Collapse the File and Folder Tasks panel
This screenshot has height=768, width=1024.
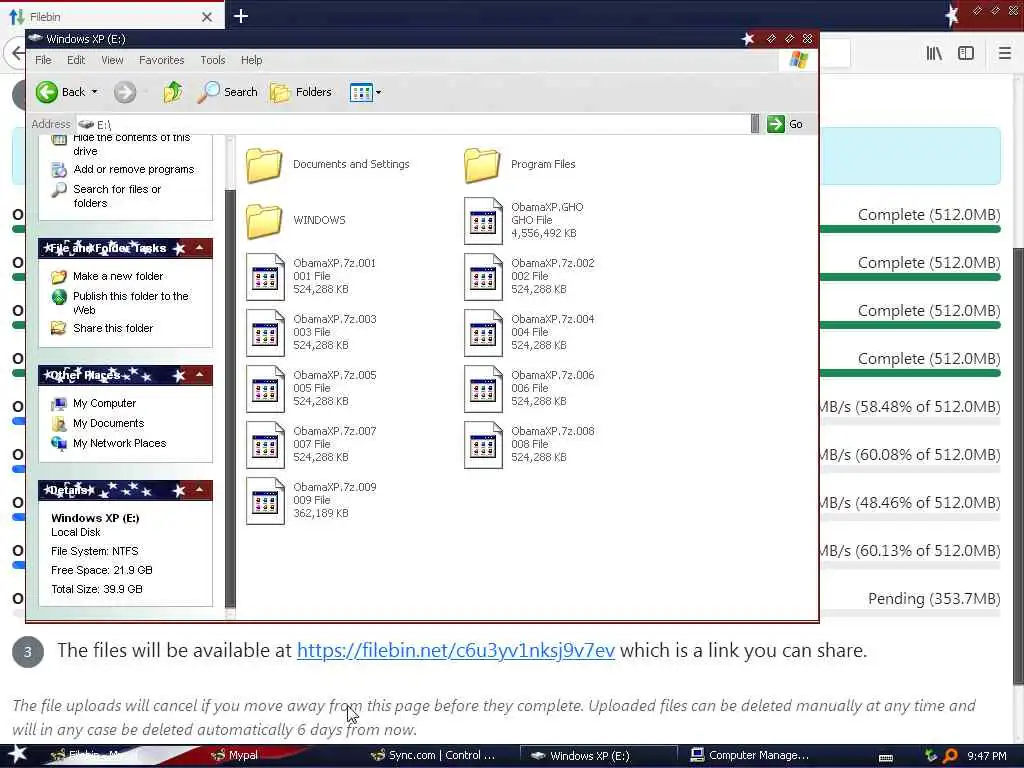[x=199, y=248]
